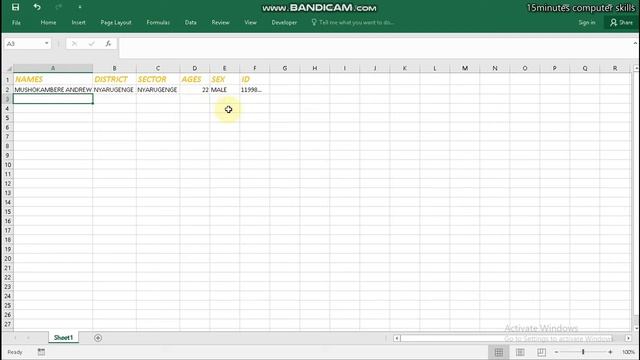This screenshot has width=640, height=360.
Task: Click the zoom in plus button
Action: [x=610, y=352]
